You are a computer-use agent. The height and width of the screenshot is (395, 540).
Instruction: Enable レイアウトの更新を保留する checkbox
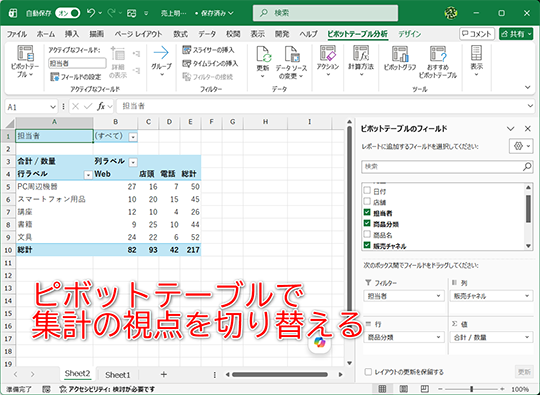(368, 372)
